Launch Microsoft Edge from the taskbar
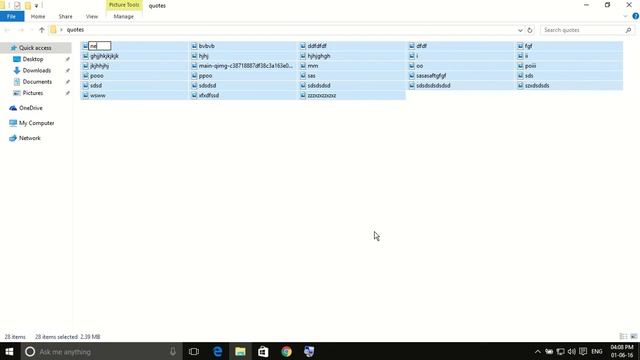 [218, 351]
